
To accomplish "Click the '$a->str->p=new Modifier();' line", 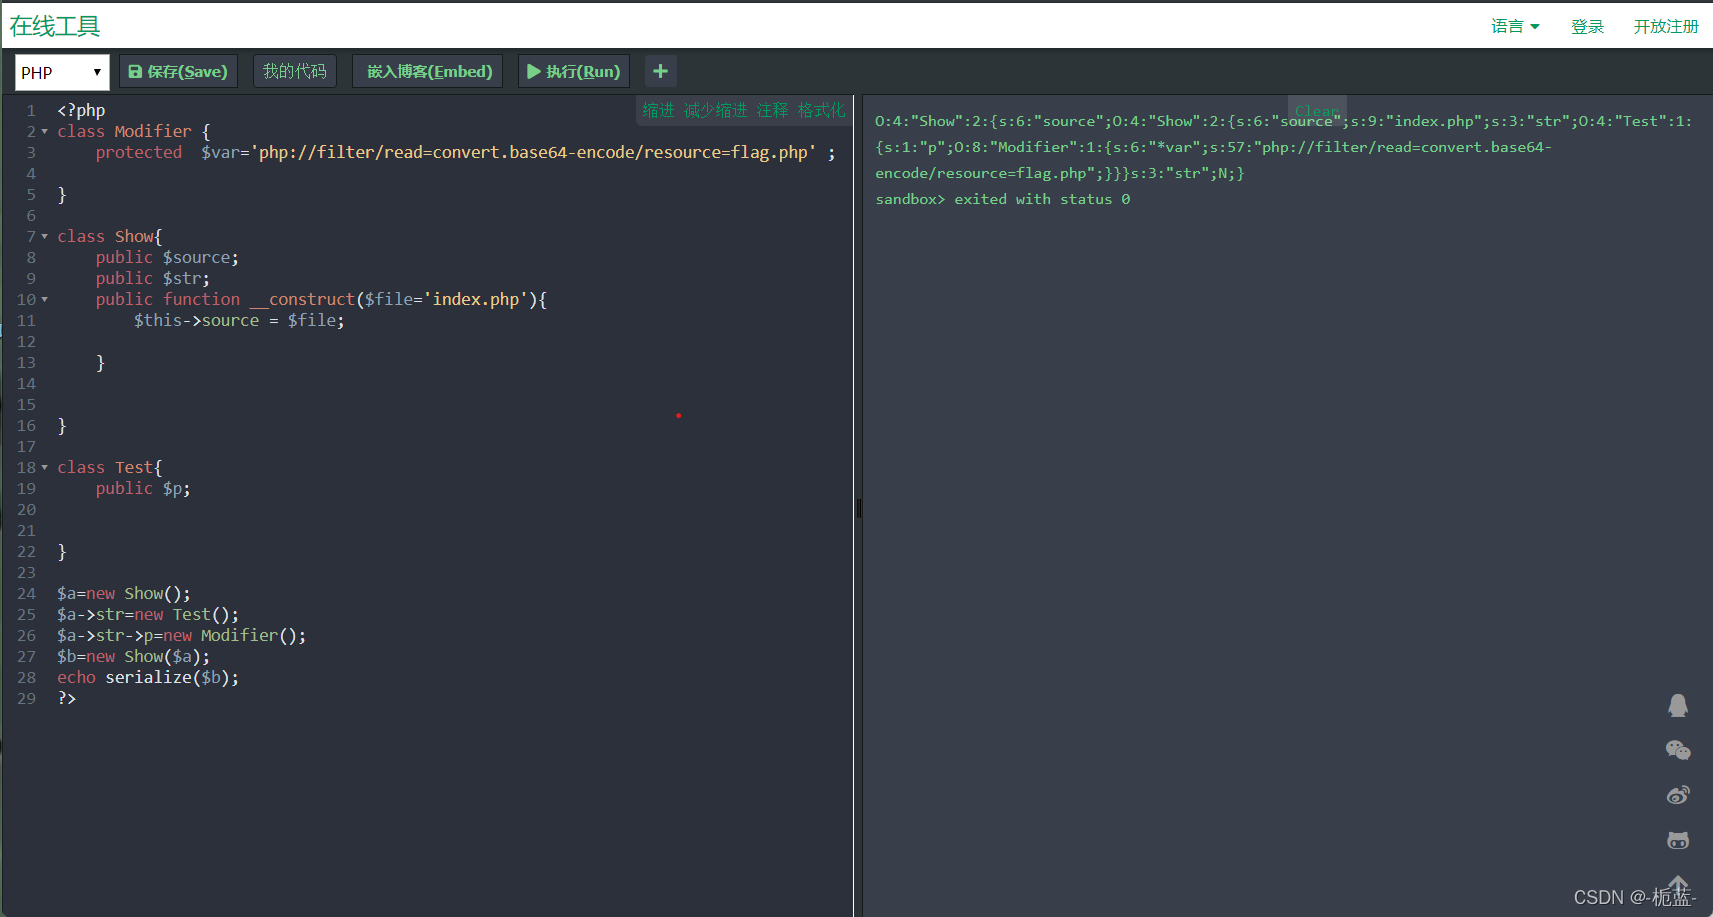I will (182, 636).
